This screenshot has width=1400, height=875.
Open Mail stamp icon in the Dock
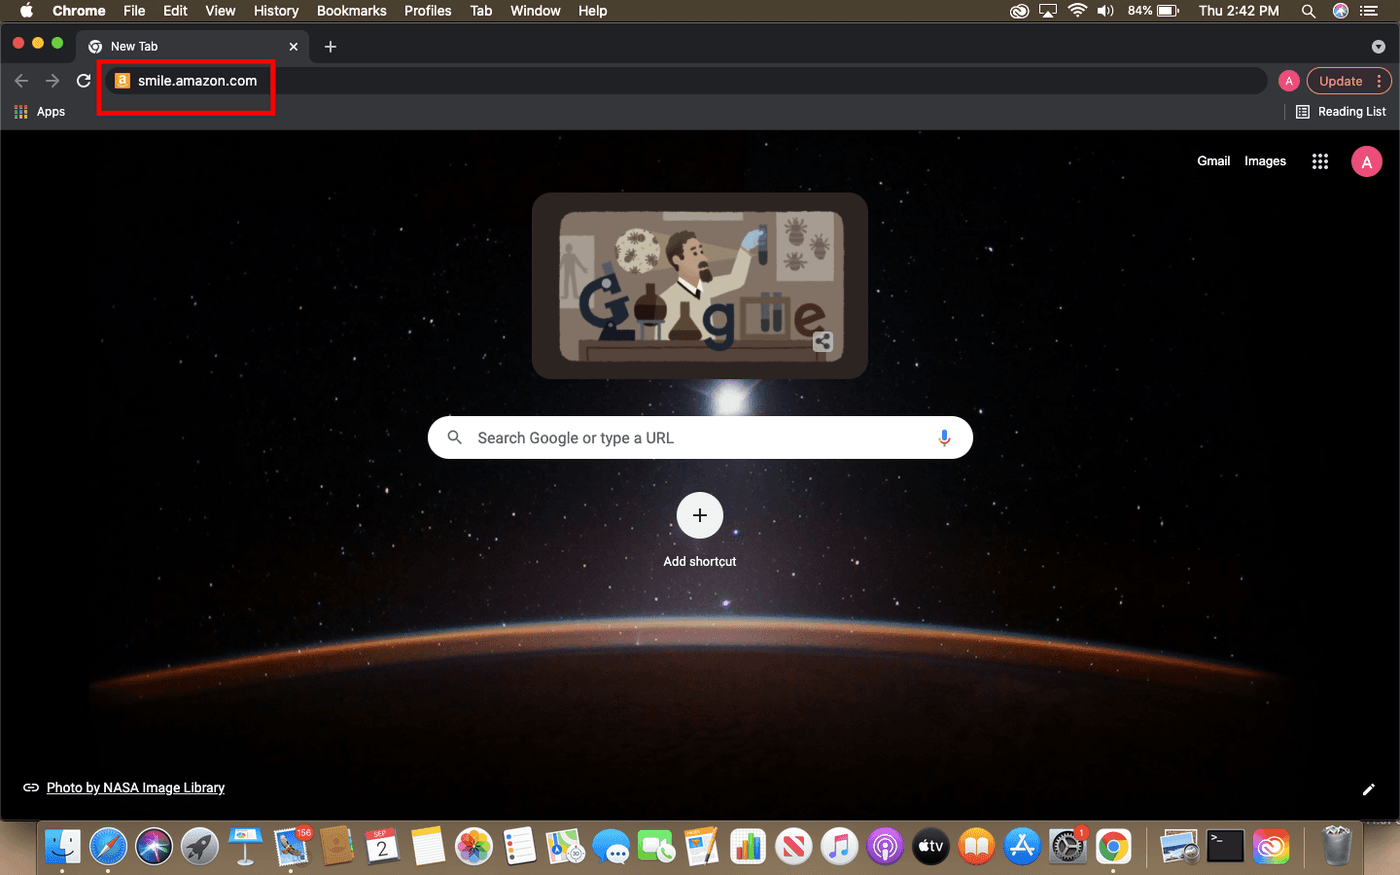(292, 847)
